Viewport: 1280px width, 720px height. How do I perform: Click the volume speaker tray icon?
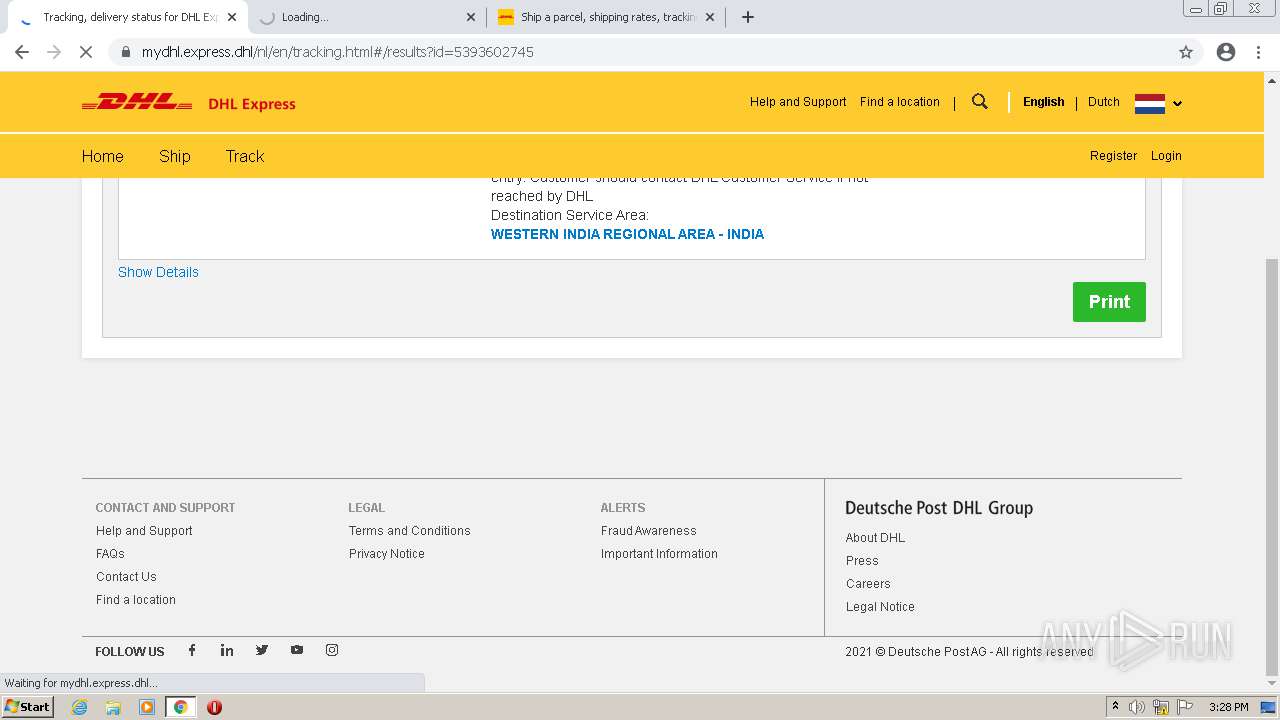pos(1137,707)
